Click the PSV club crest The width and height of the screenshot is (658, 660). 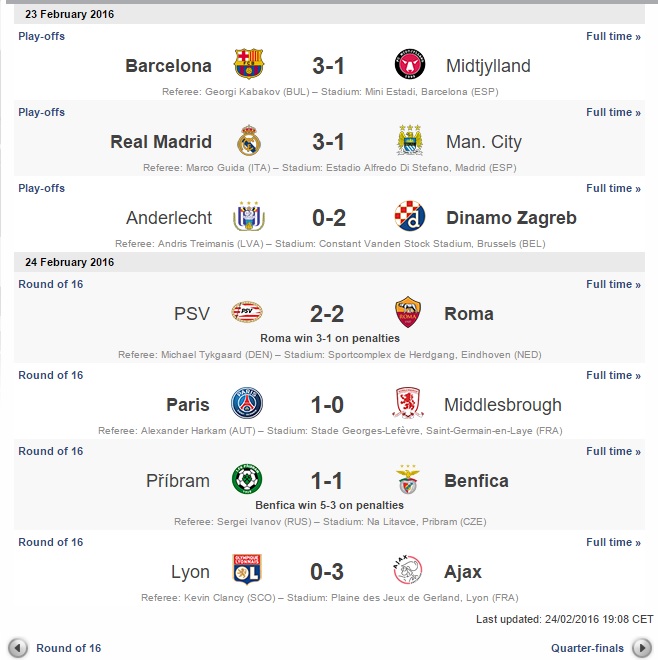point(247,314)
